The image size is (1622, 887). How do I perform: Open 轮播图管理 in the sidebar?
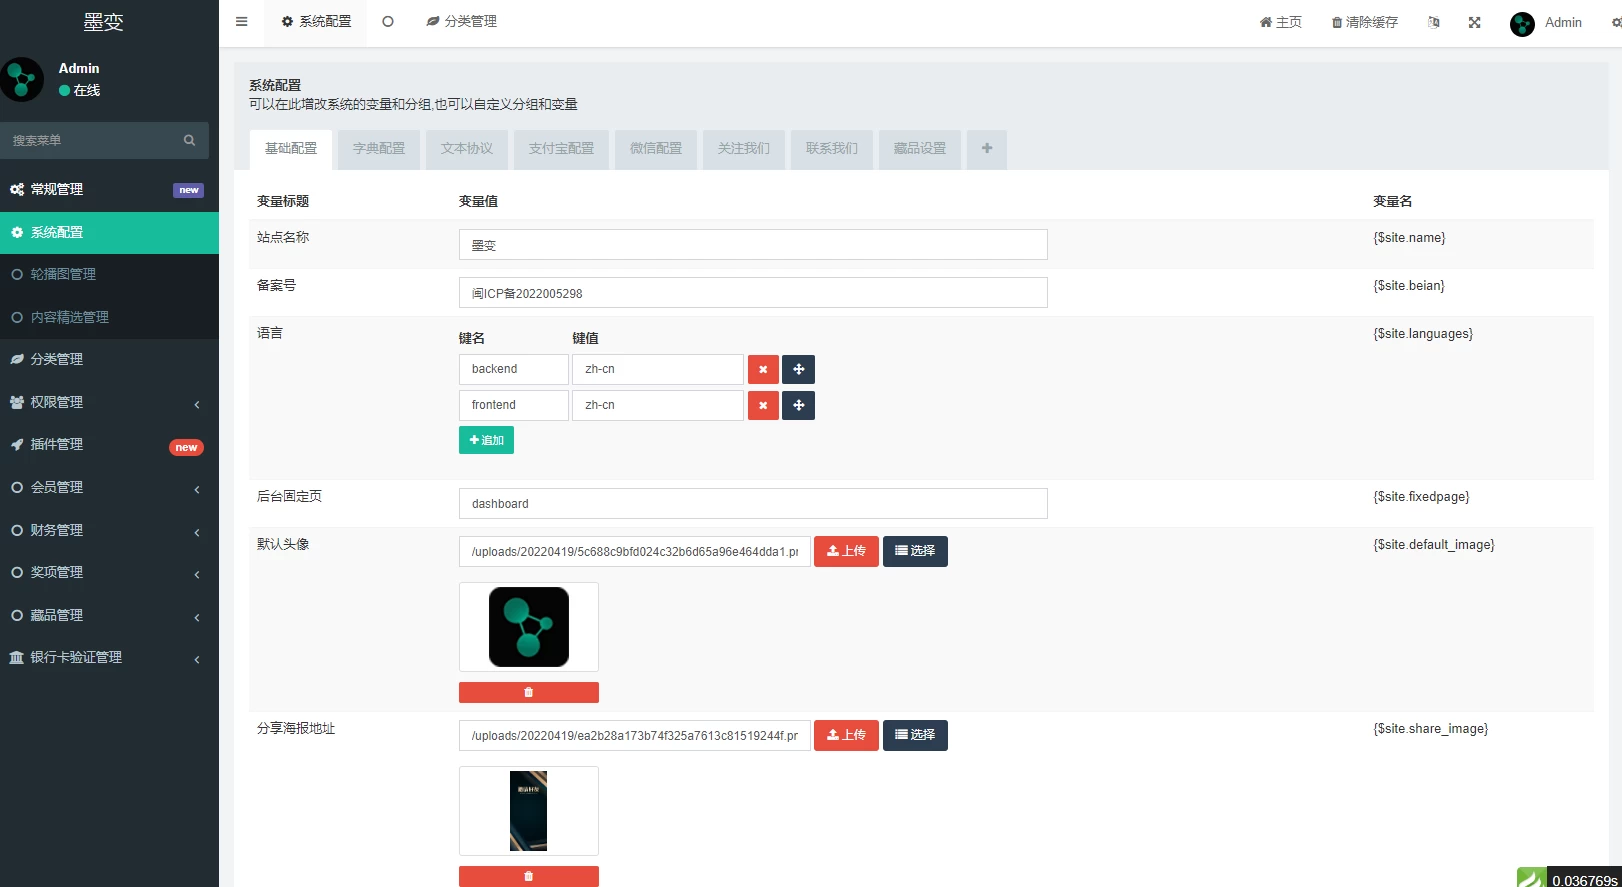(x=63, y=274)
